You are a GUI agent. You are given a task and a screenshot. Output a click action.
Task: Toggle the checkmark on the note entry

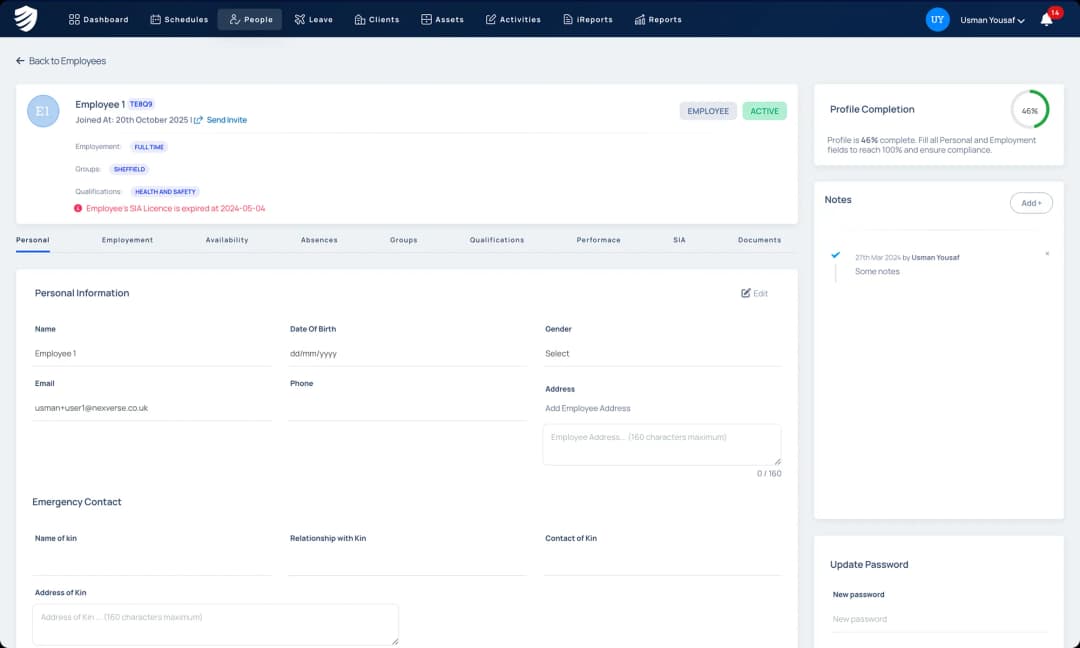click(x=836, y=255)
